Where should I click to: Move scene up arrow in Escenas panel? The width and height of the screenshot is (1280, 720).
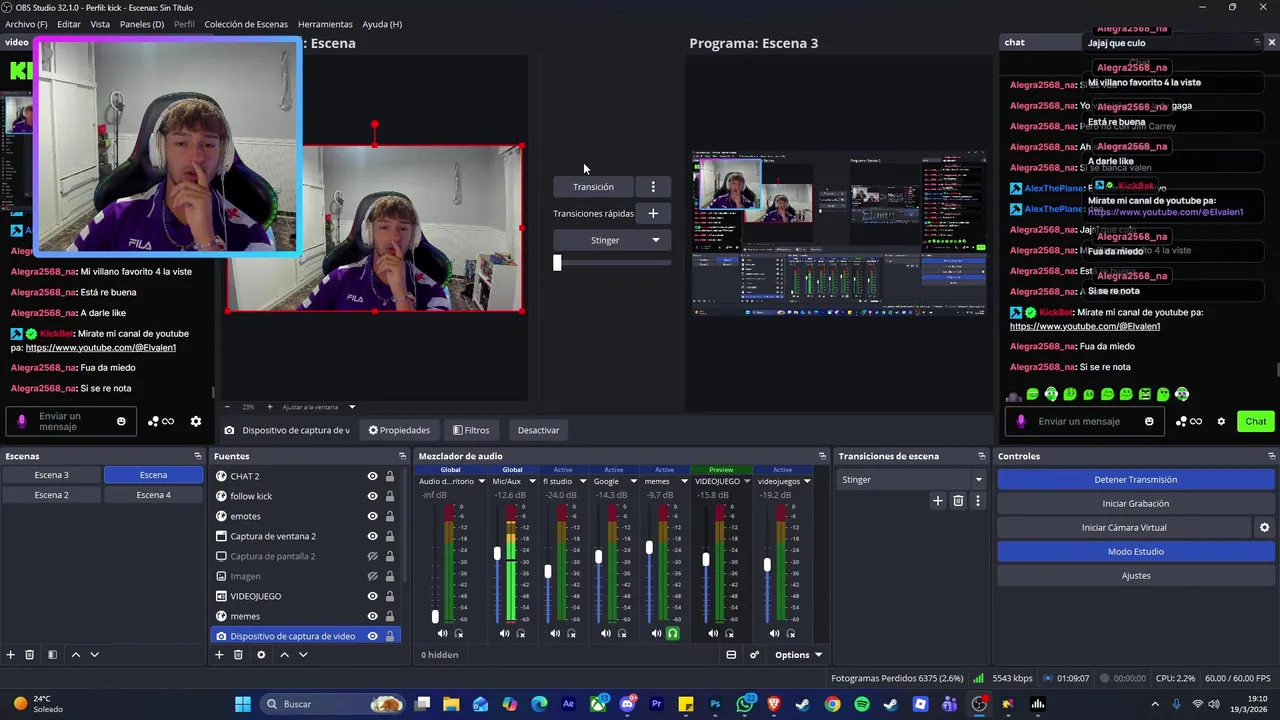pos(75,655)
